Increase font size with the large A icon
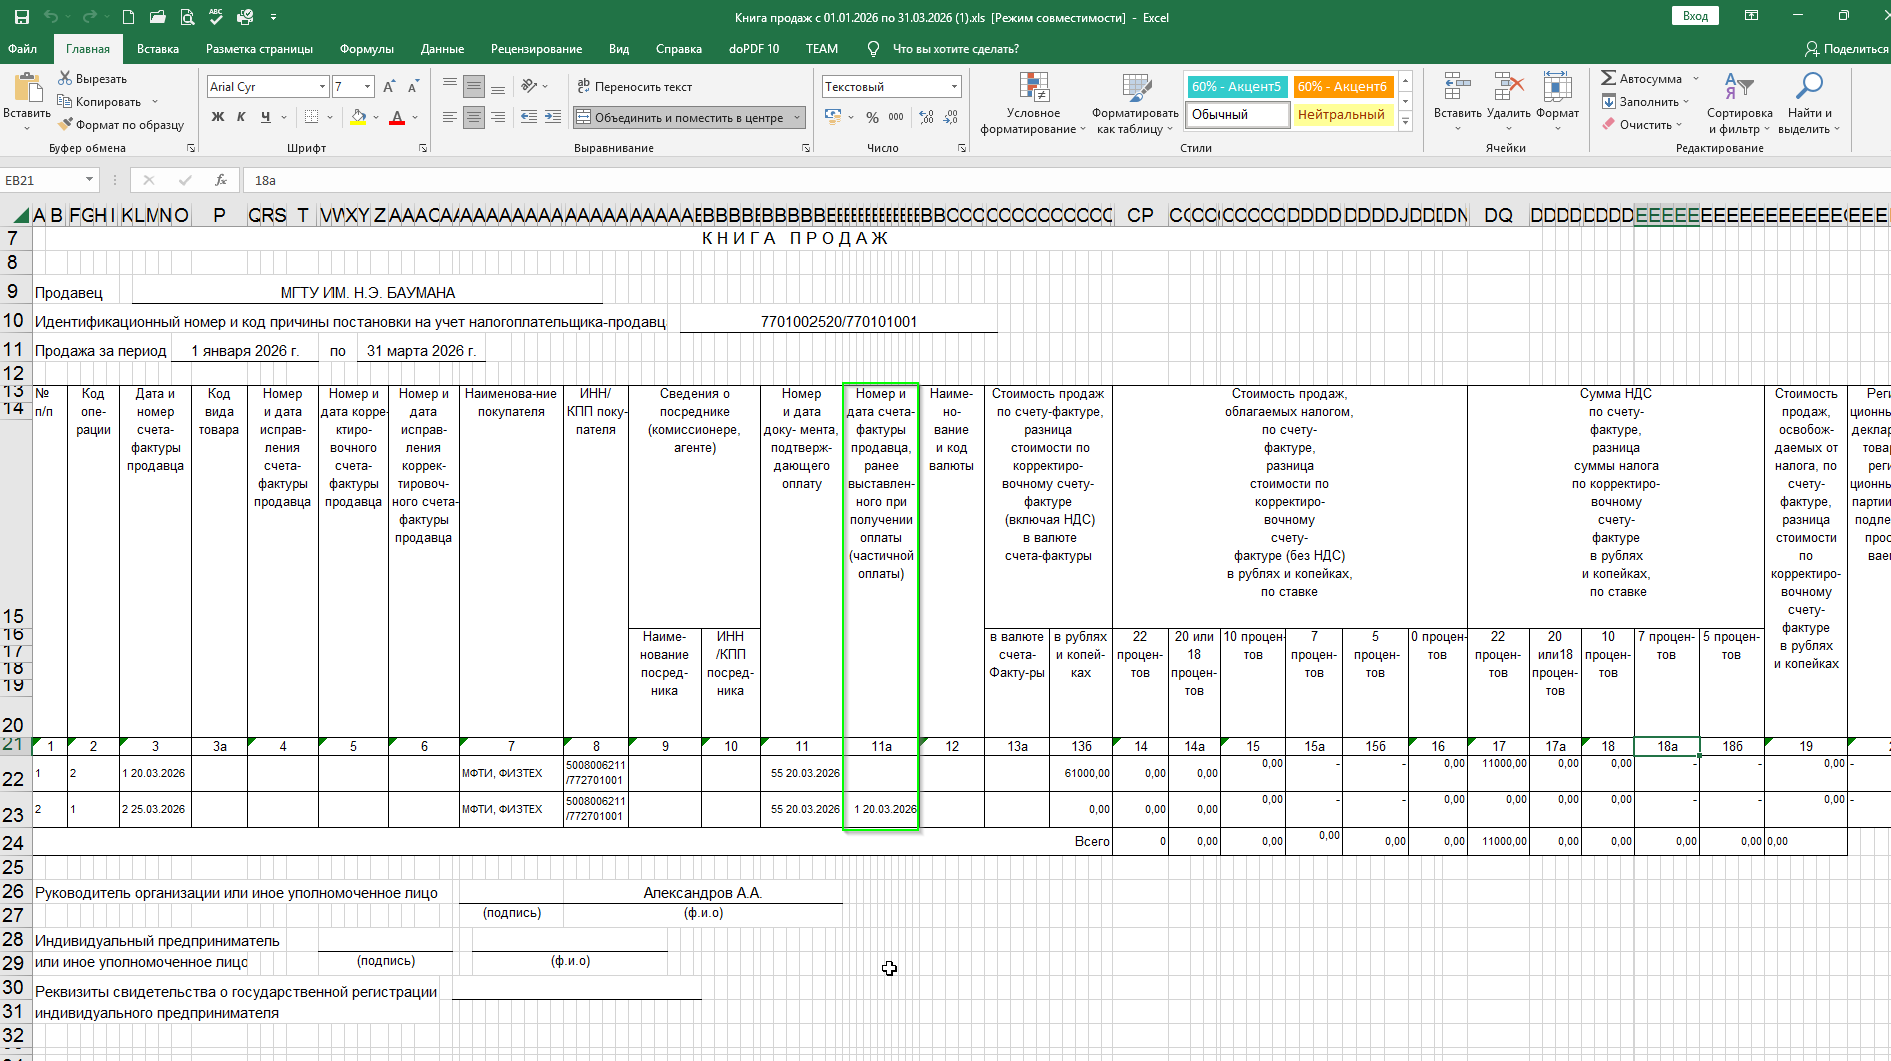 389,87
